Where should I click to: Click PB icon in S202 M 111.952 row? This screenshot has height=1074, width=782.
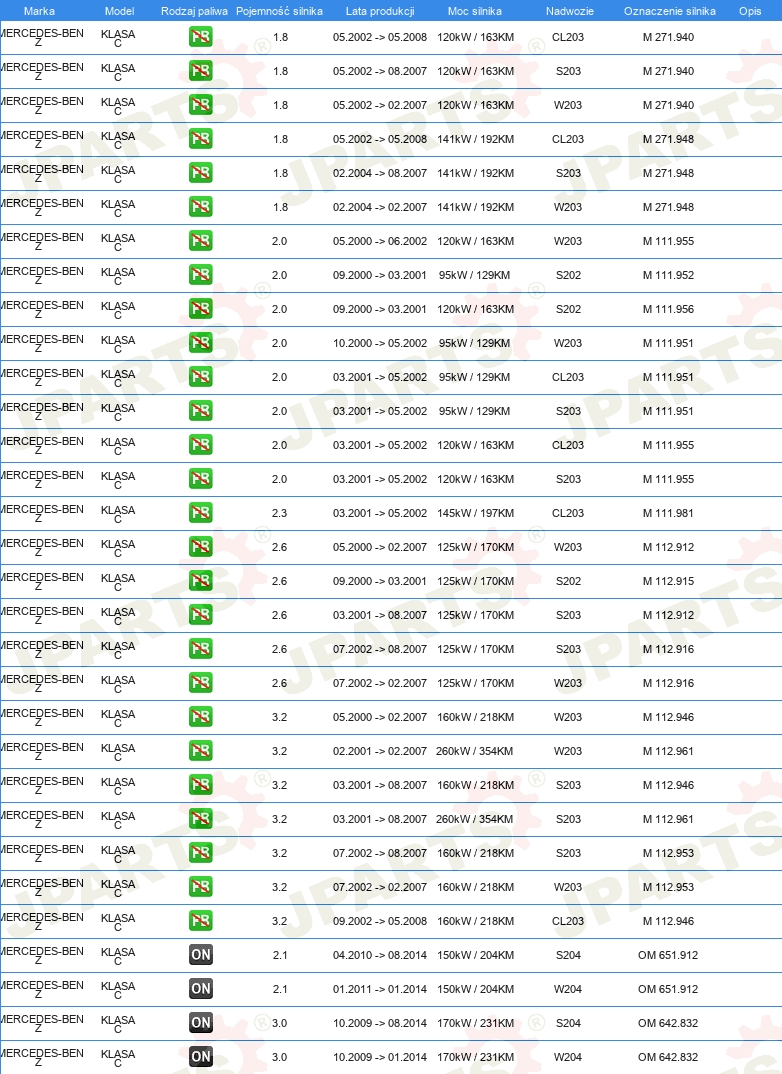click(201, 275)
